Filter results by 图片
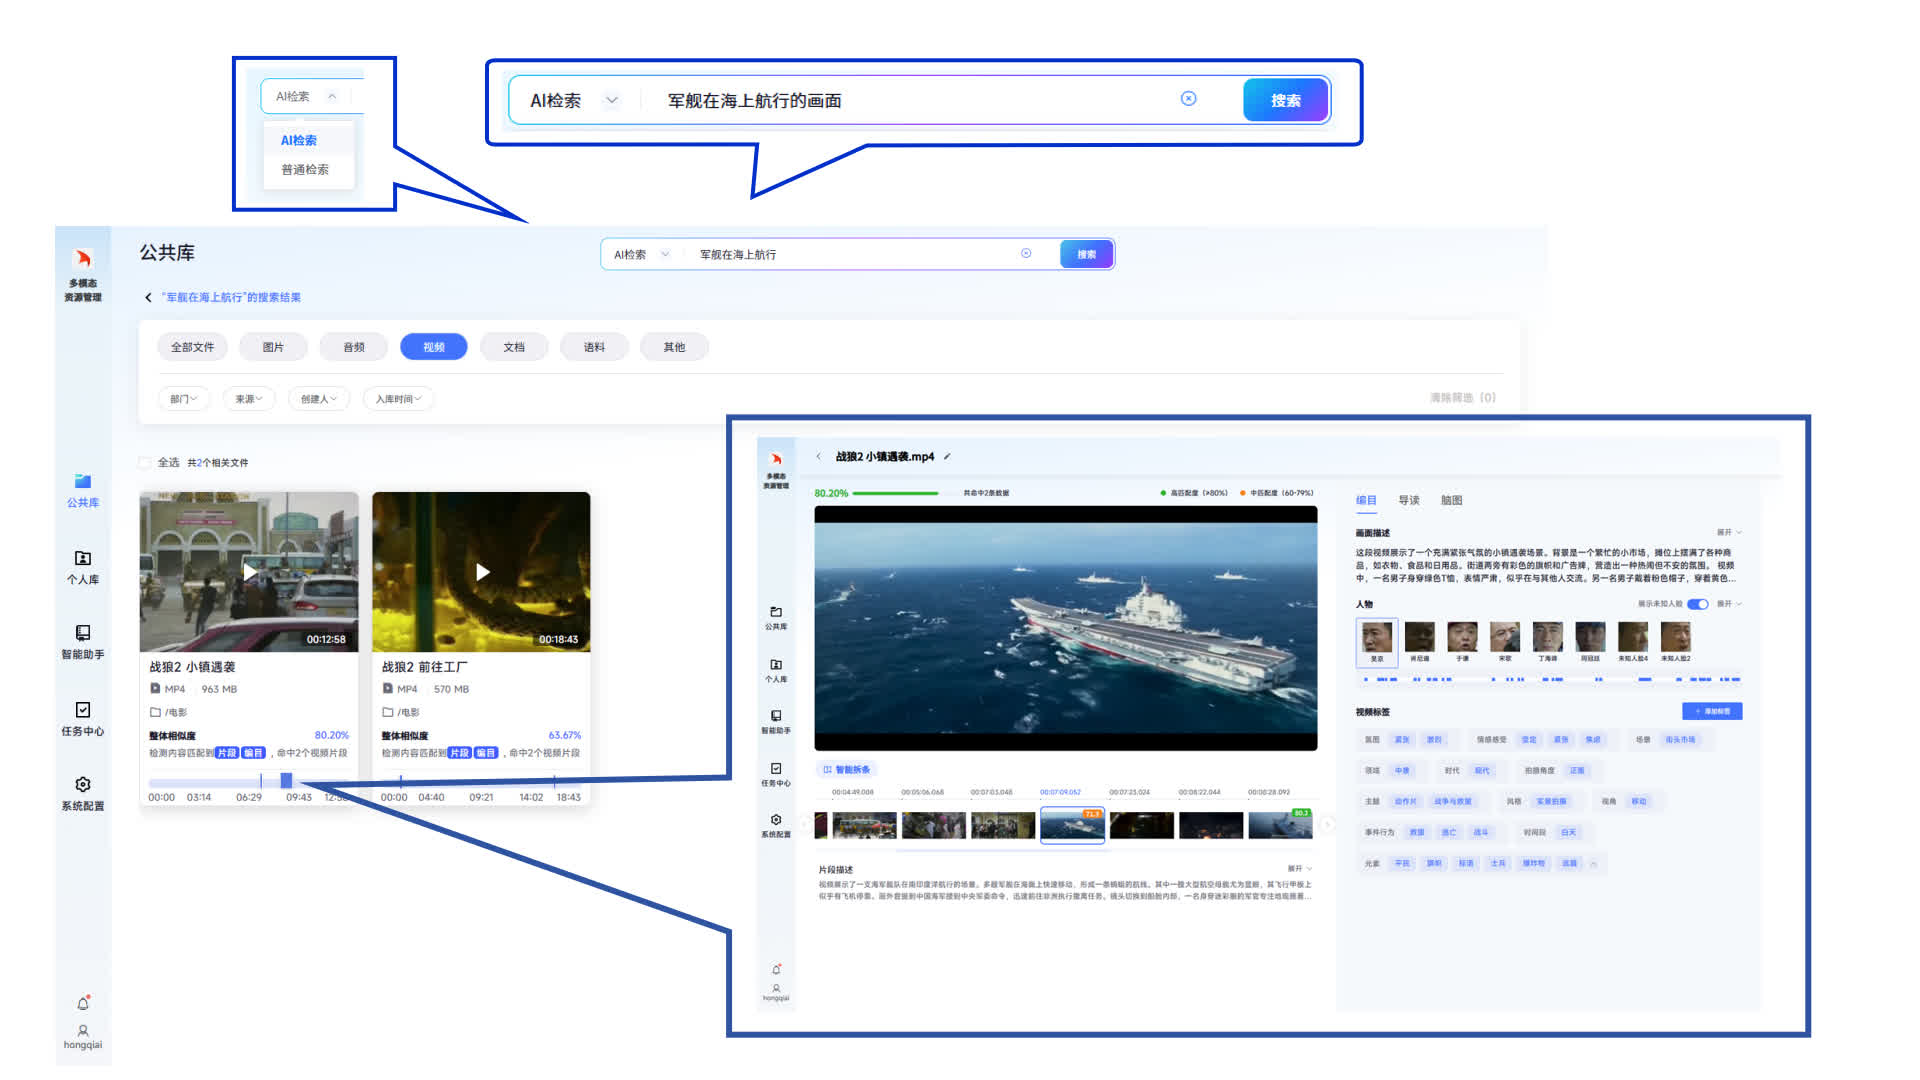The width and height of the screenshot is (1920, 1080). coord(273,347)
